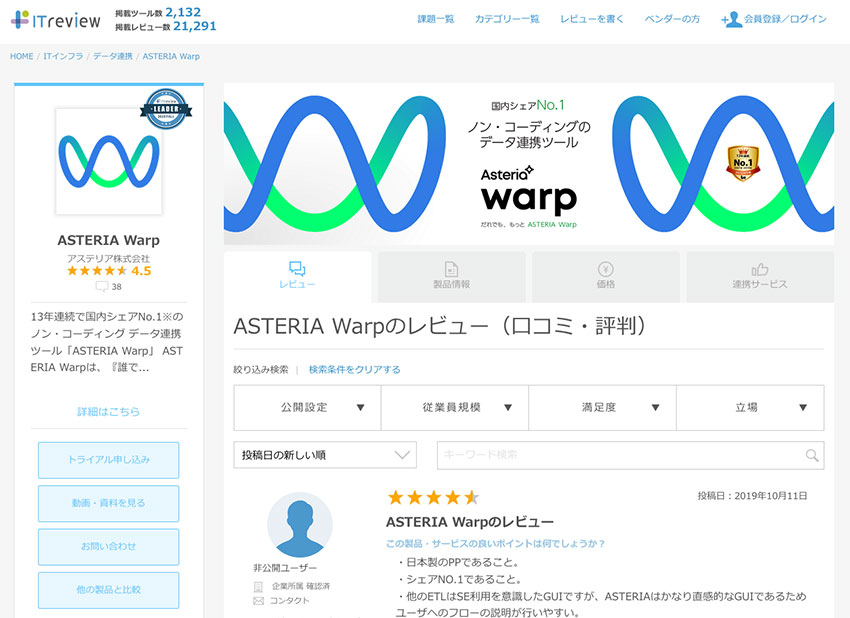
Task: Click the 掲載レビュー数 21,291 count
Action: 165,26
